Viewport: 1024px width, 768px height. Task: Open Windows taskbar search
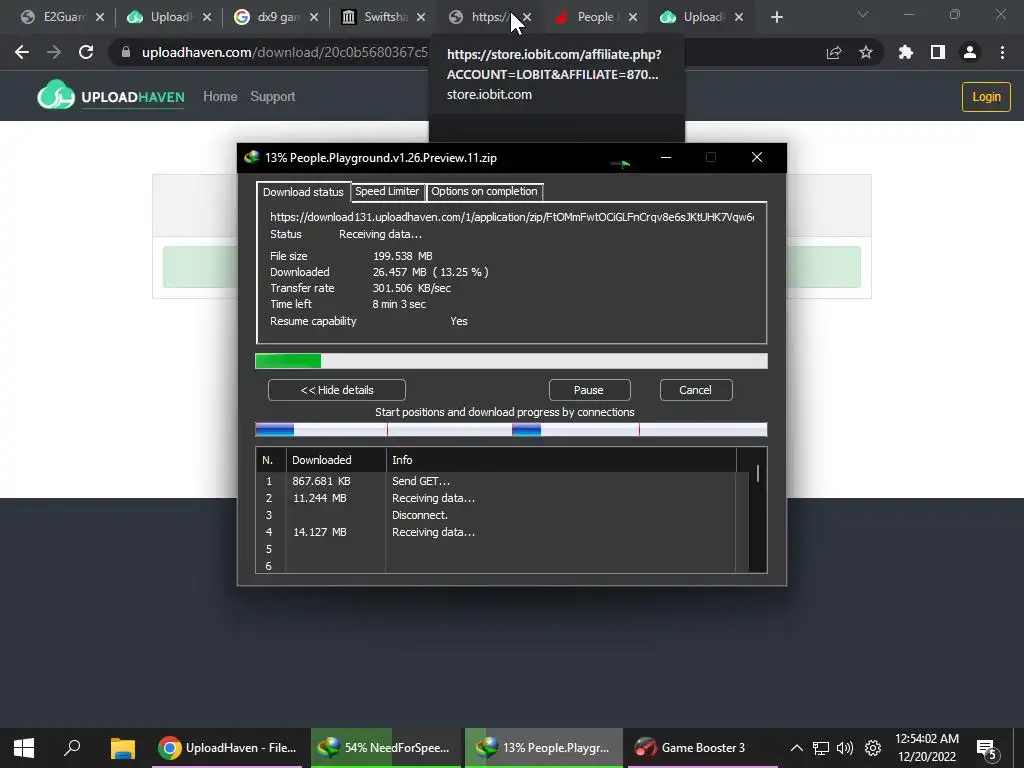pos(72,748)
